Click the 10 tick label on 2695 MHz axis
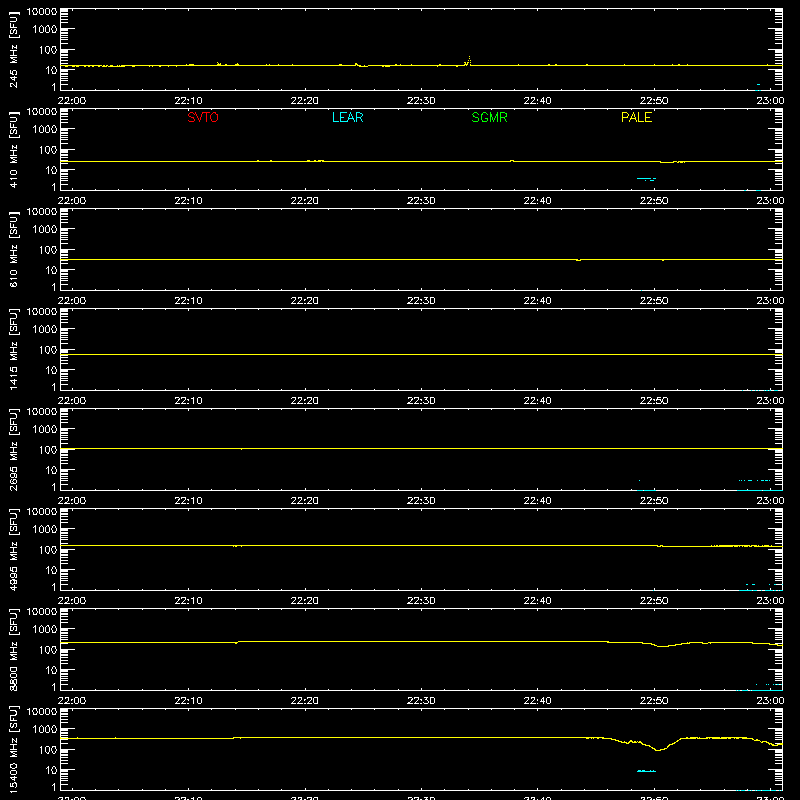Image resolution: width=800 pixels, height=800 pixels. coord(51,470)
